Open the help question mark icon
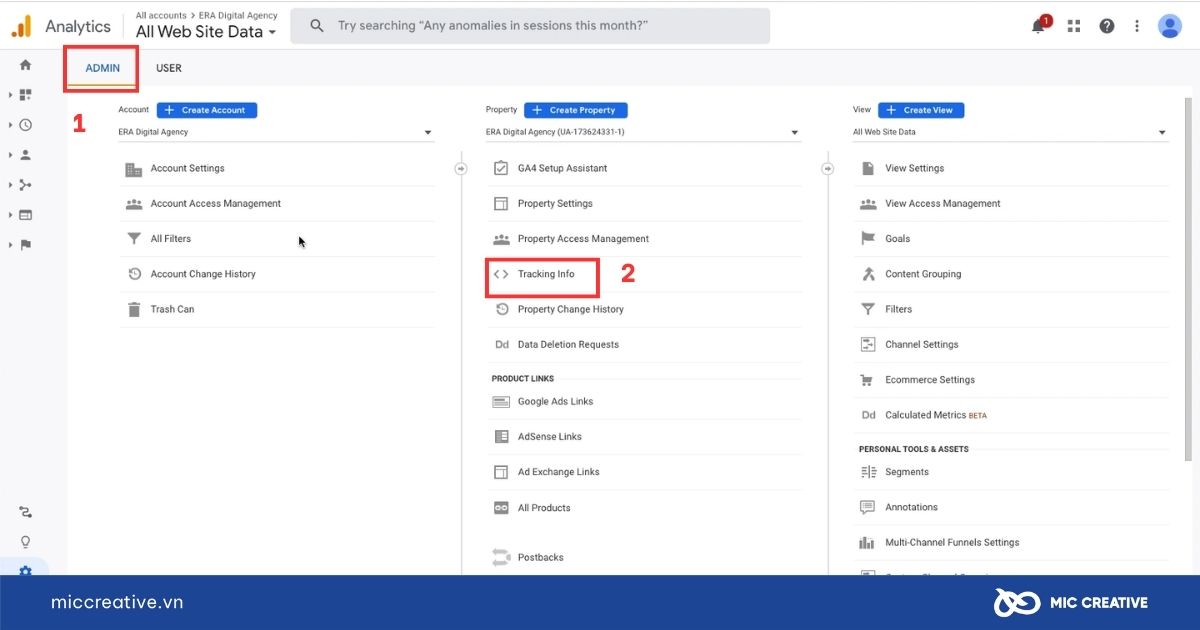 click(x=1107, y=26)
